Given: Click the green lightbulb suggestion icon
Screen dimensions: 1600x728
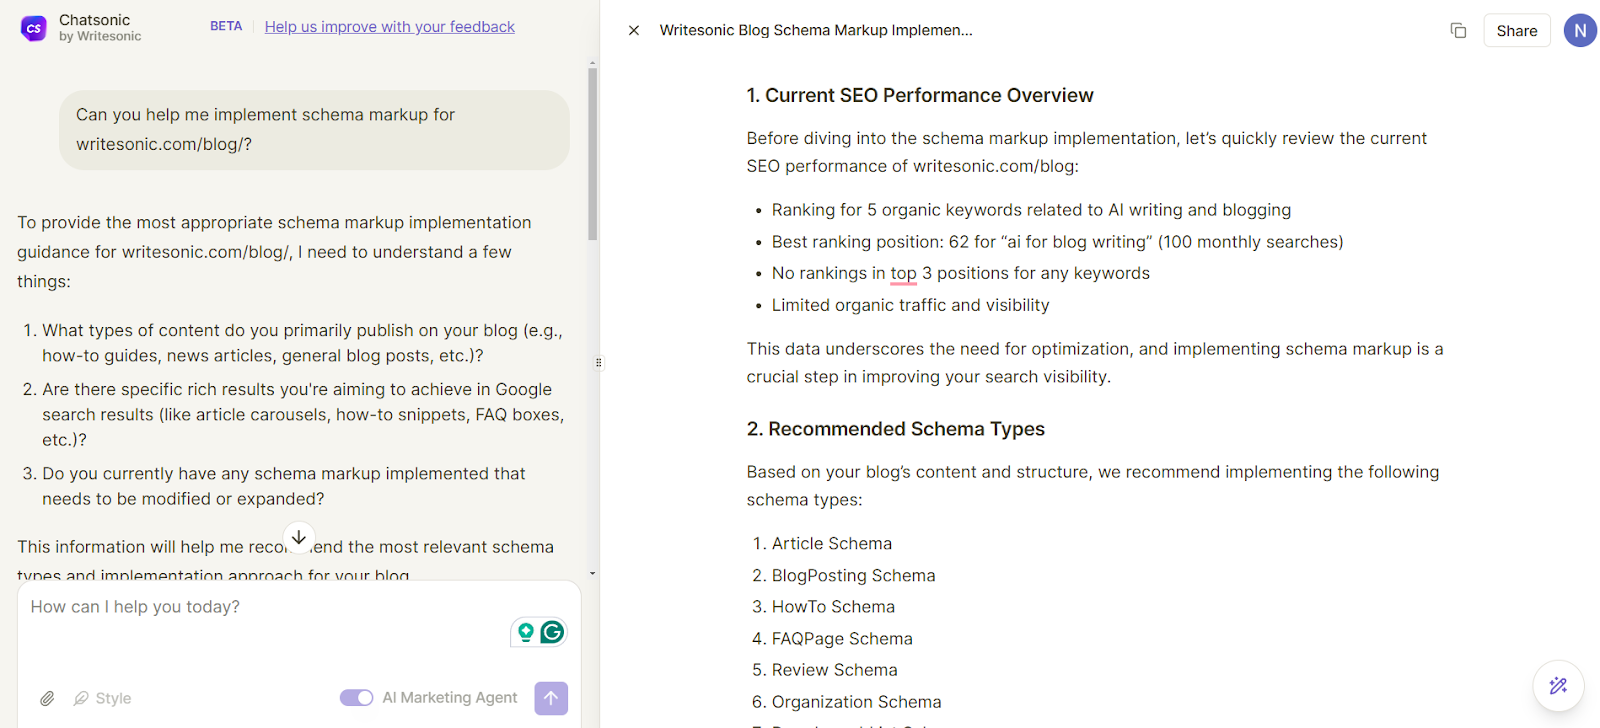Looking at the screenshot, I should coord(525,632).
